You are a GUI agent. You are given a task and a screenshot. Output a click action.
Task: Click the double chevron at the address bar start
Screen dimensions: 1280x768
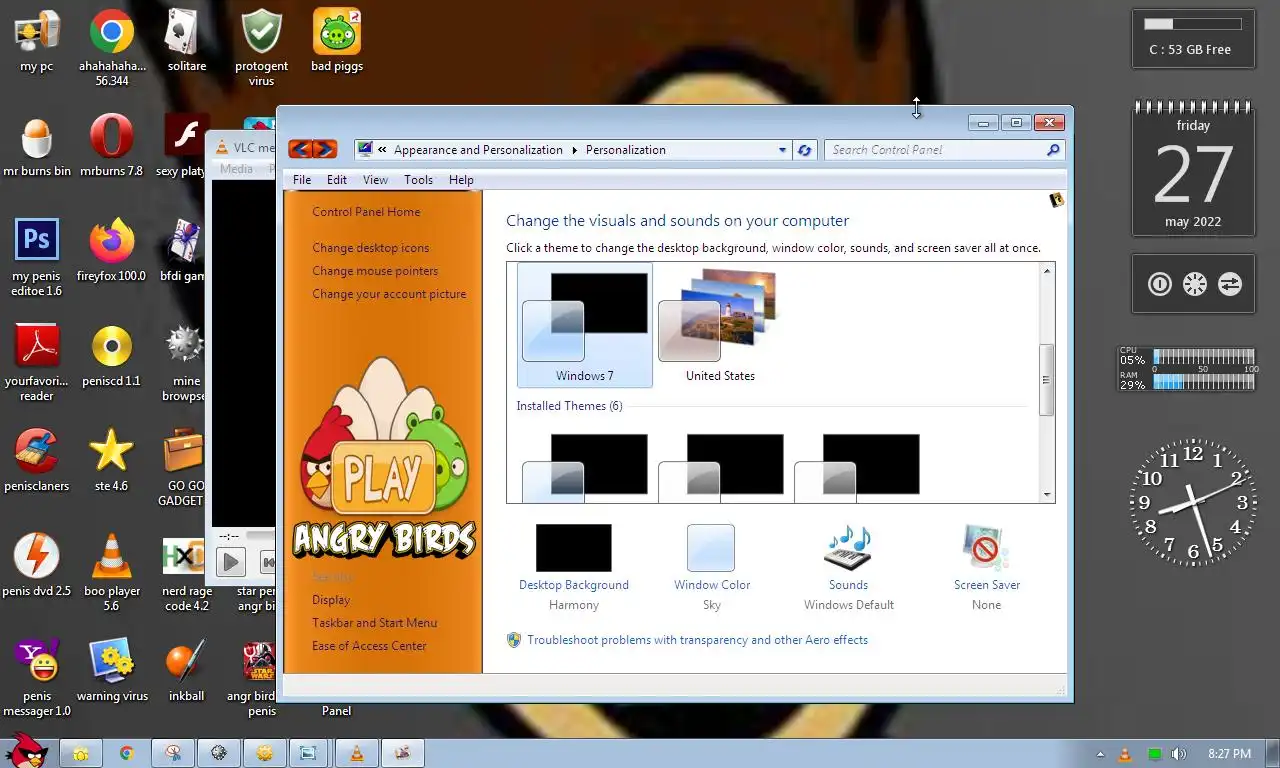[x=382, y=150]
